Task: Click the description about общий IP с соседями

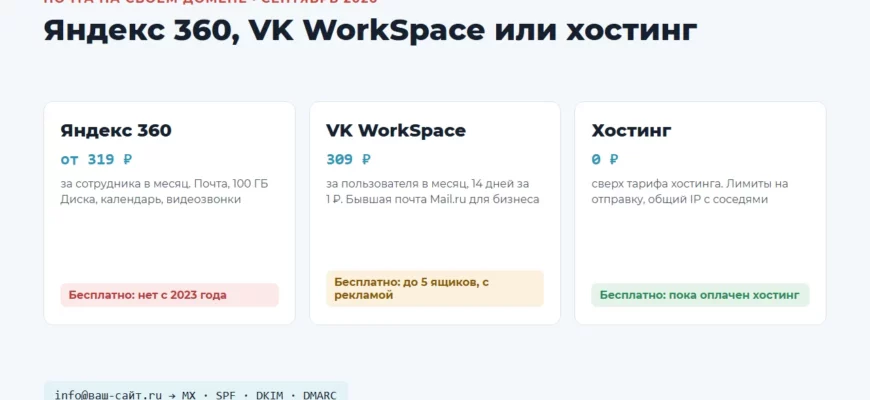Action: pos(690,191)
